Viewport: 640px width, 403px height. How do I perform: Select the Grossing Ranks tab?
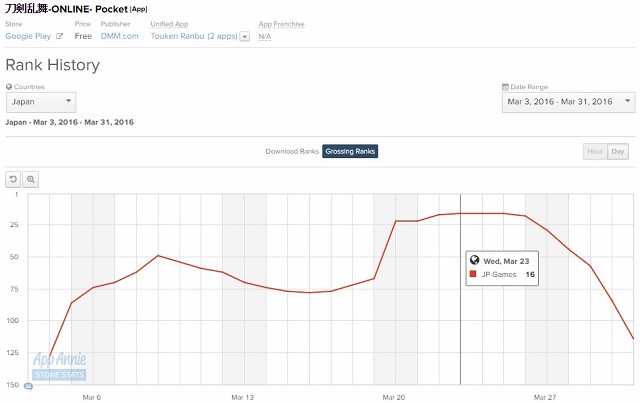350,151
